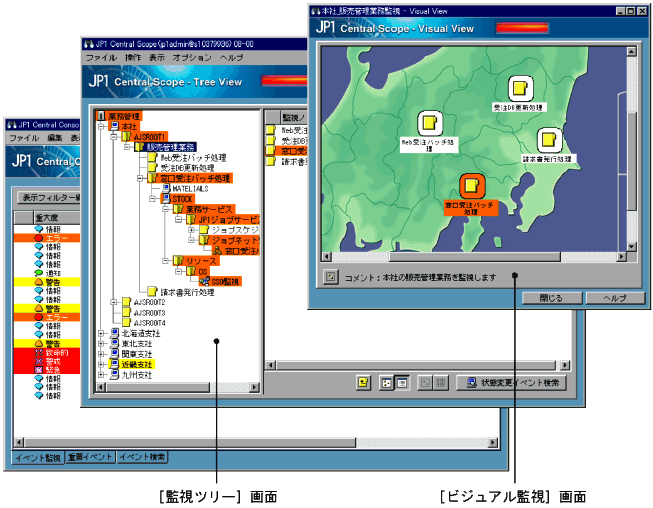Screen dimensions: 653x508
Task: Click the 九州支社 computer icon
Action: 115,375
